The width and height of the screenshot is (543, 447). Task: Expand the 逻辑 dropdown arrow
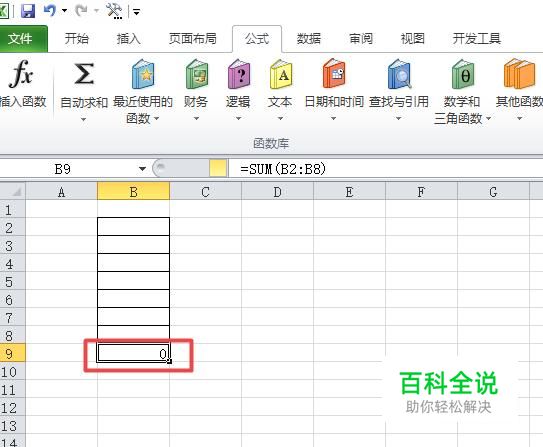click(x=238, y=119)
